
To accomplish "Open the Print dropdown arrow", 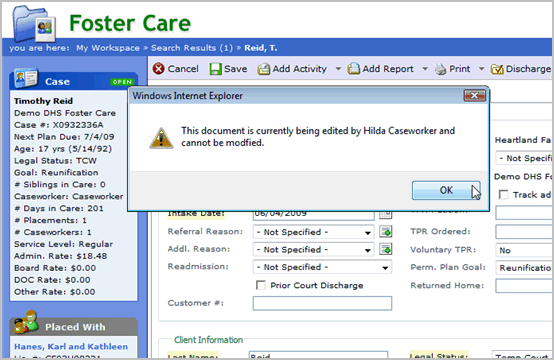I will point(481,69).
